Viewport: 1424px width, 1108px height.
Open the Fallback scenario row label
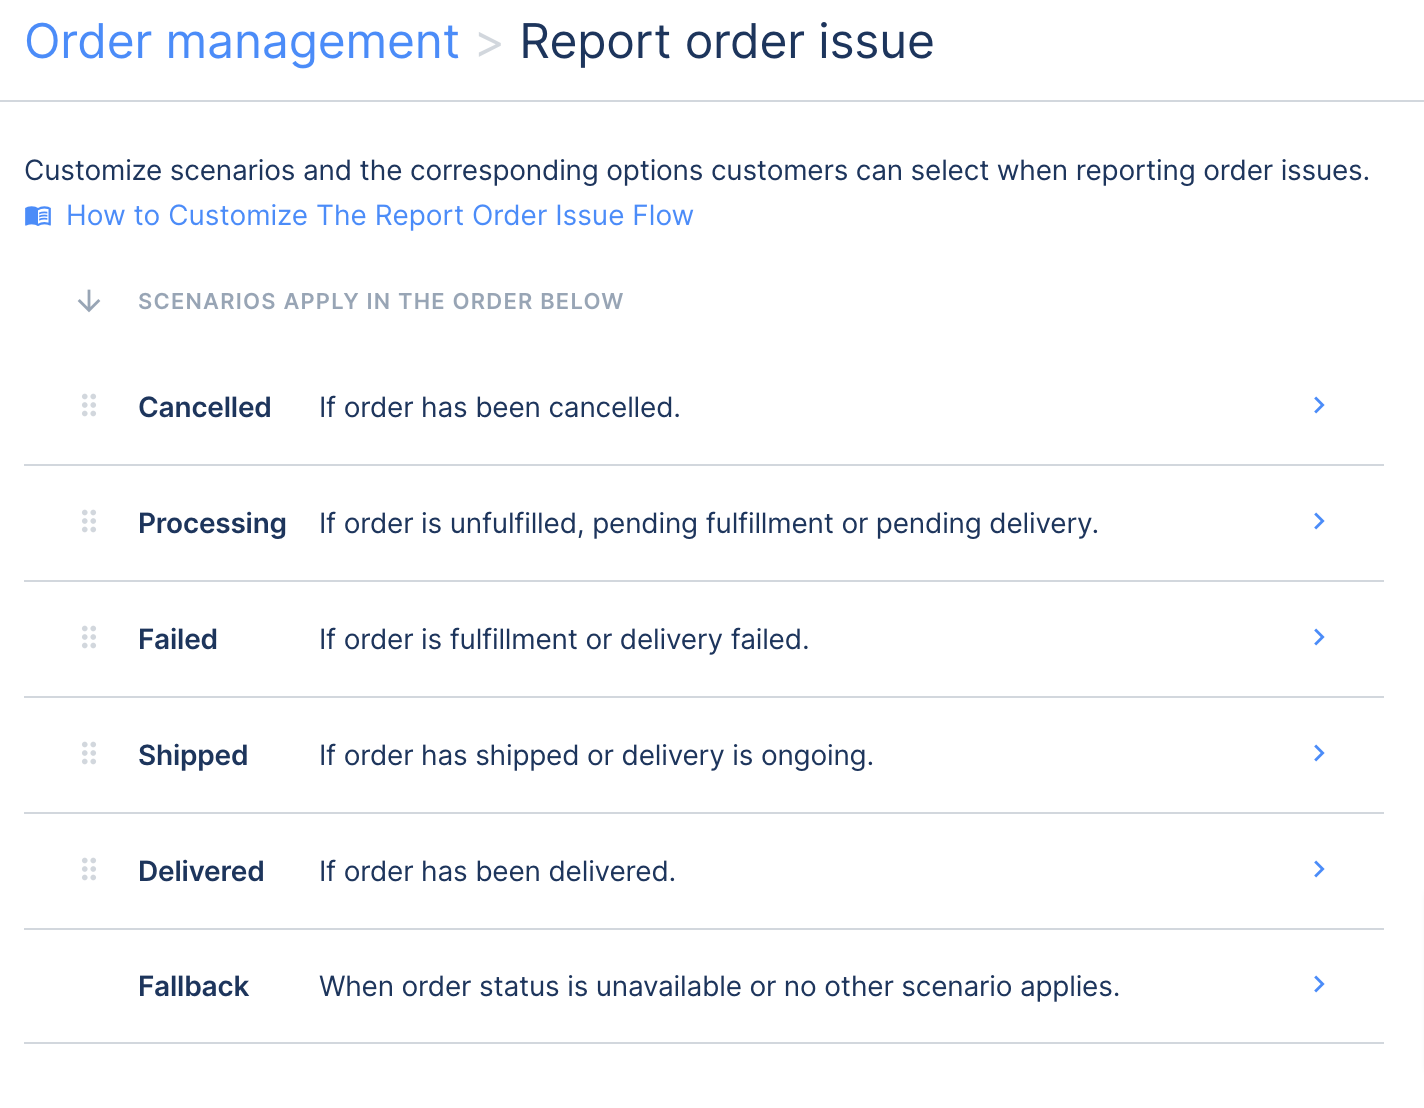point(194,986)
